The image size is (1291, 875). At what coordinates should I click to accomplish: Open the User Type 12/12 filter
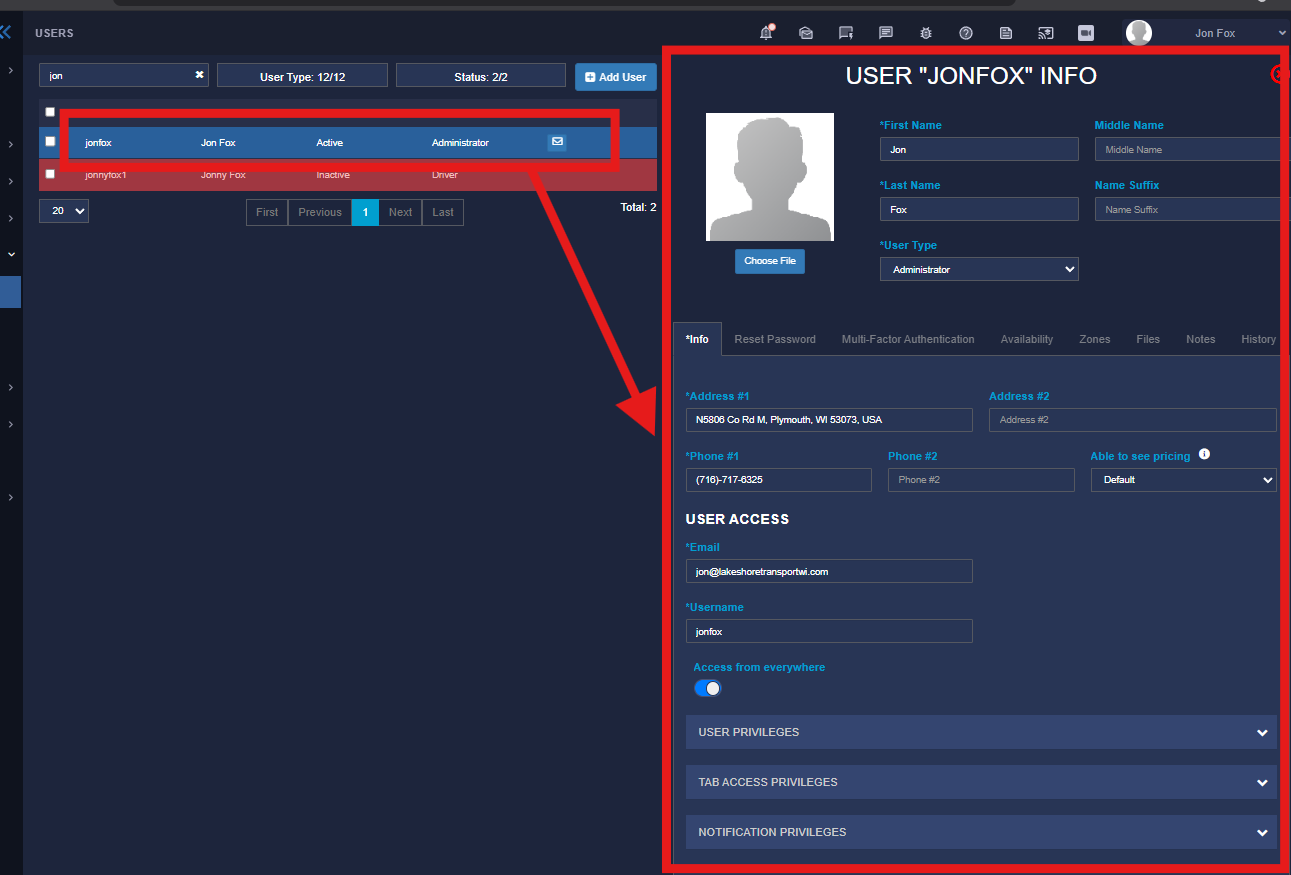click(302, 76)
